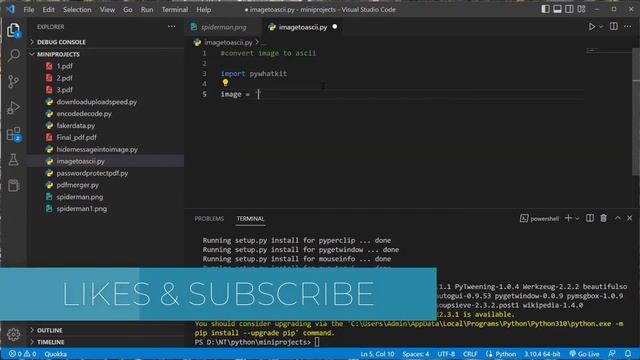The height and width of the screenshot is (360, 640).
Task: Open Run and Debug view
Action: [x=13, y=108]
